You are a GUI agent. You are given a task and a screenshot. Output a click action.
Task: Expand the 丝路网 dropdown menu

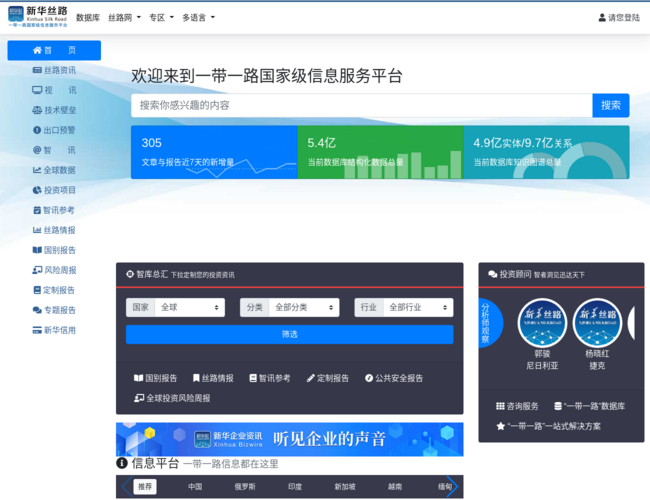124,17
